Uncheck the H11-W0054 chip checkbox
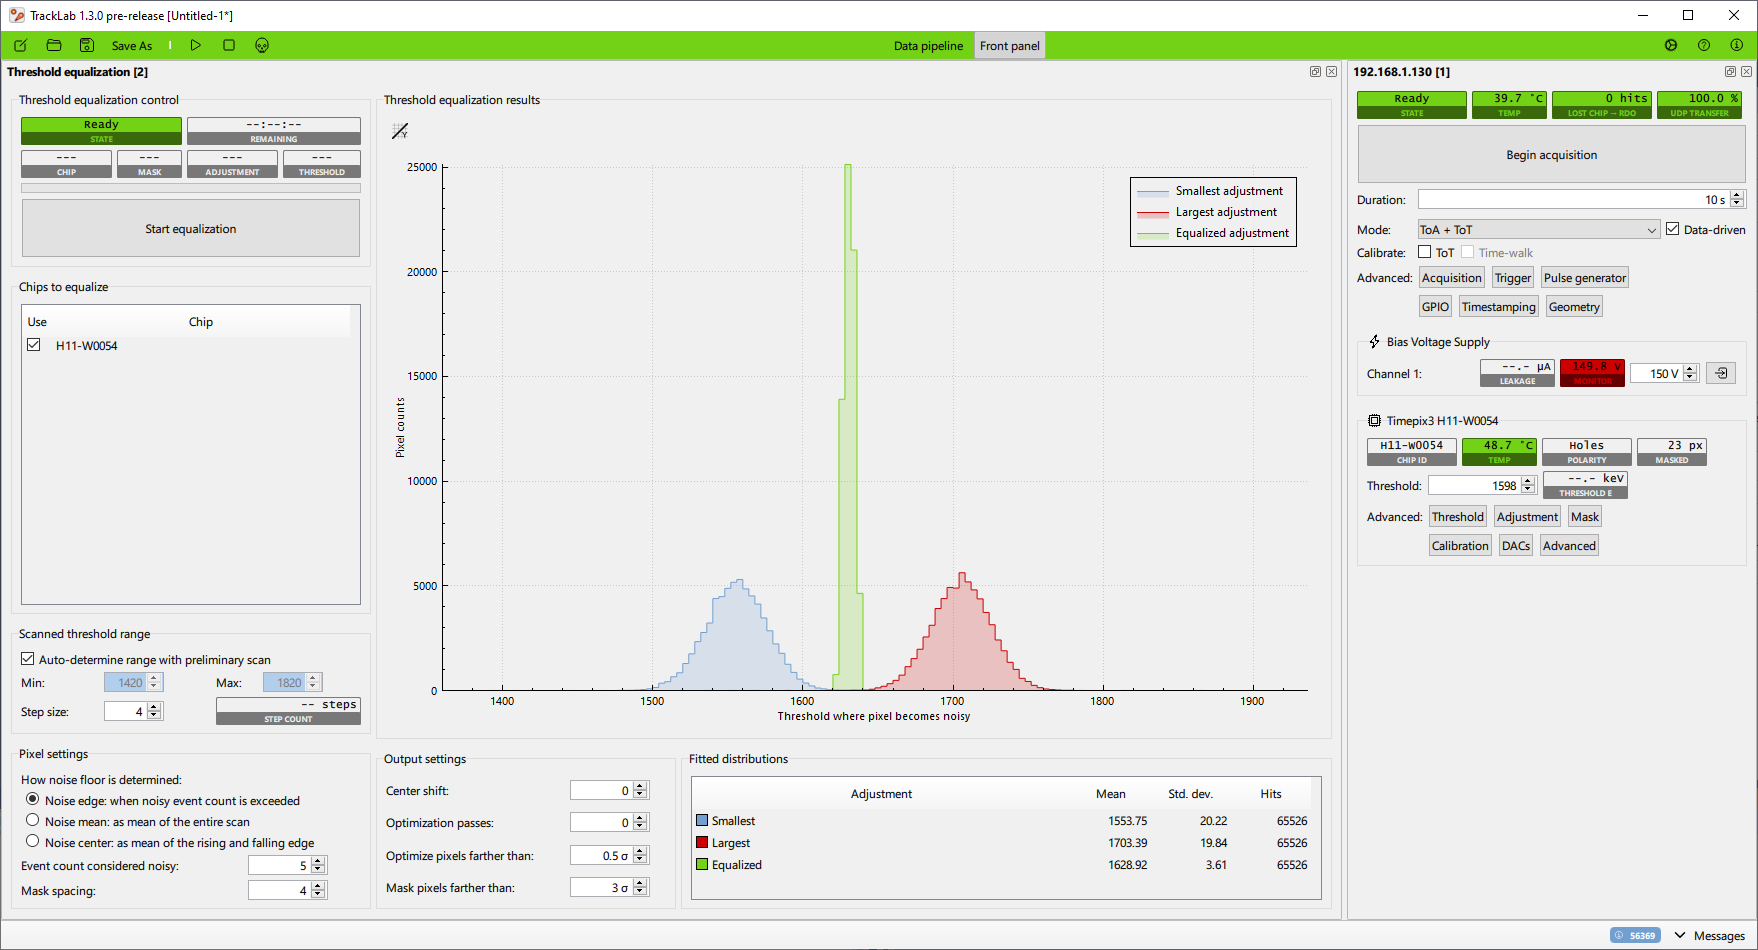 click(34, 345)
